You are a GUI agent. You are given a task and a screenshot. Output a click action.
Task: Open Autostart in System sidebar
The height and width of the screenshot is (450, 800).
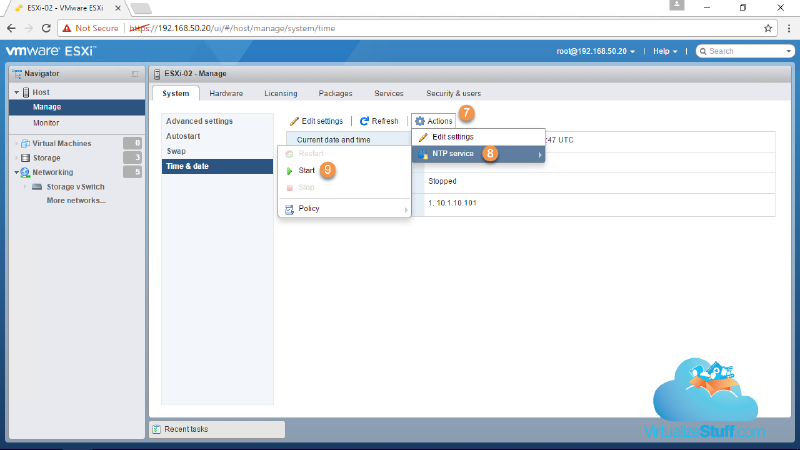point(183,136)
